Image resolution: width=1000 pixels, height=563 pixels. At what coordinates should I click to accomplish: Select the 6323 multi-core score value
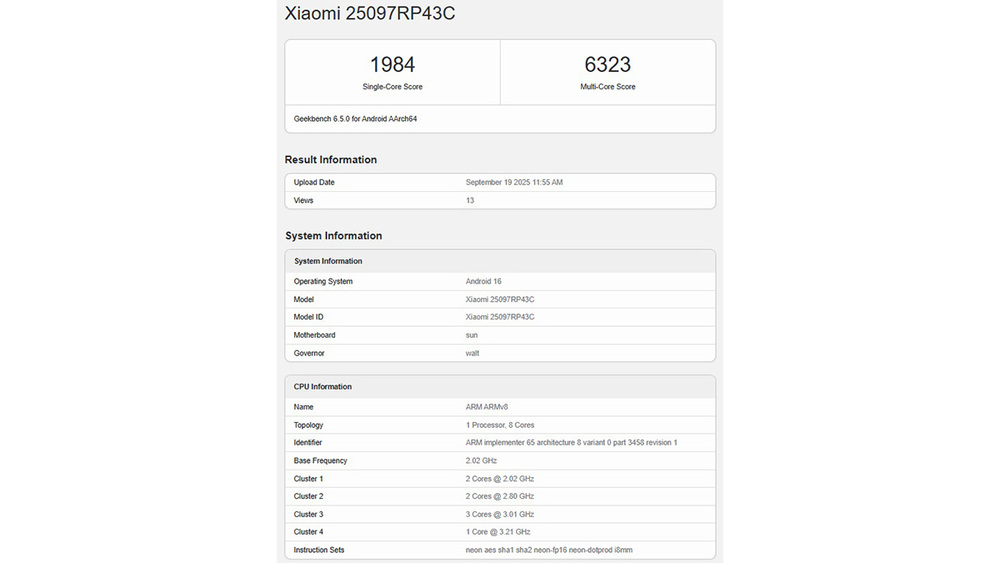(x=607, y=64)
